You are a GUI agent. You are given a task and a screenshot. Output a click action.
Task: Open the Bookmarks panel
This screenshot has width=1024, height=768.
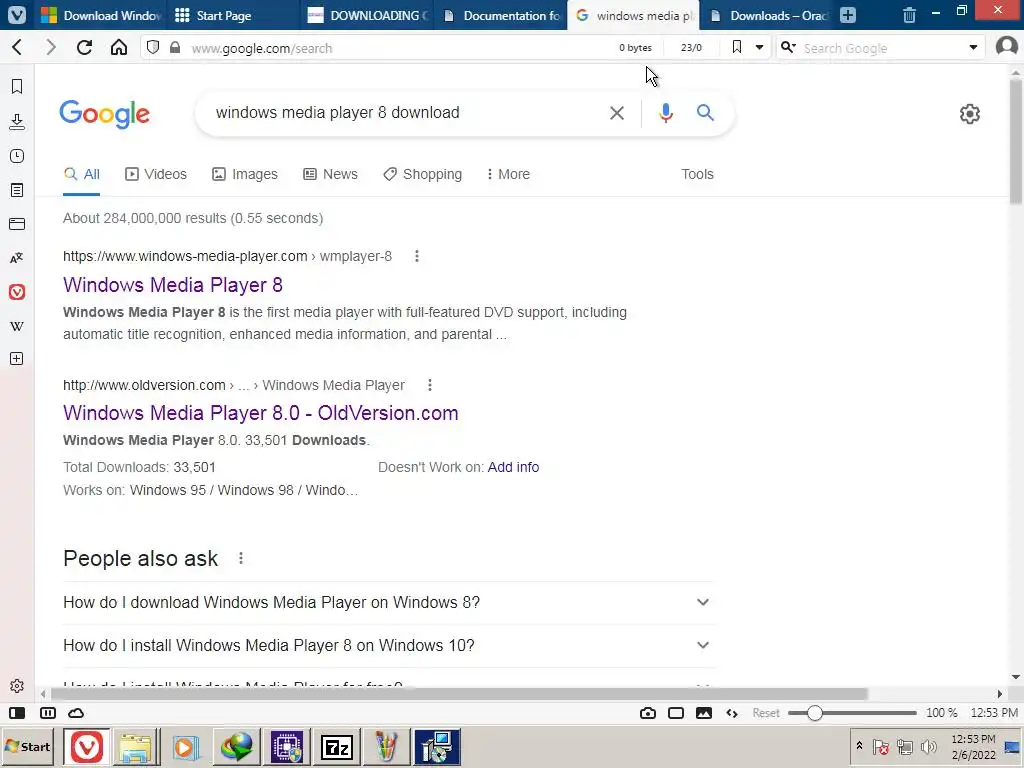pyautogui.click(x=17, y=86)
